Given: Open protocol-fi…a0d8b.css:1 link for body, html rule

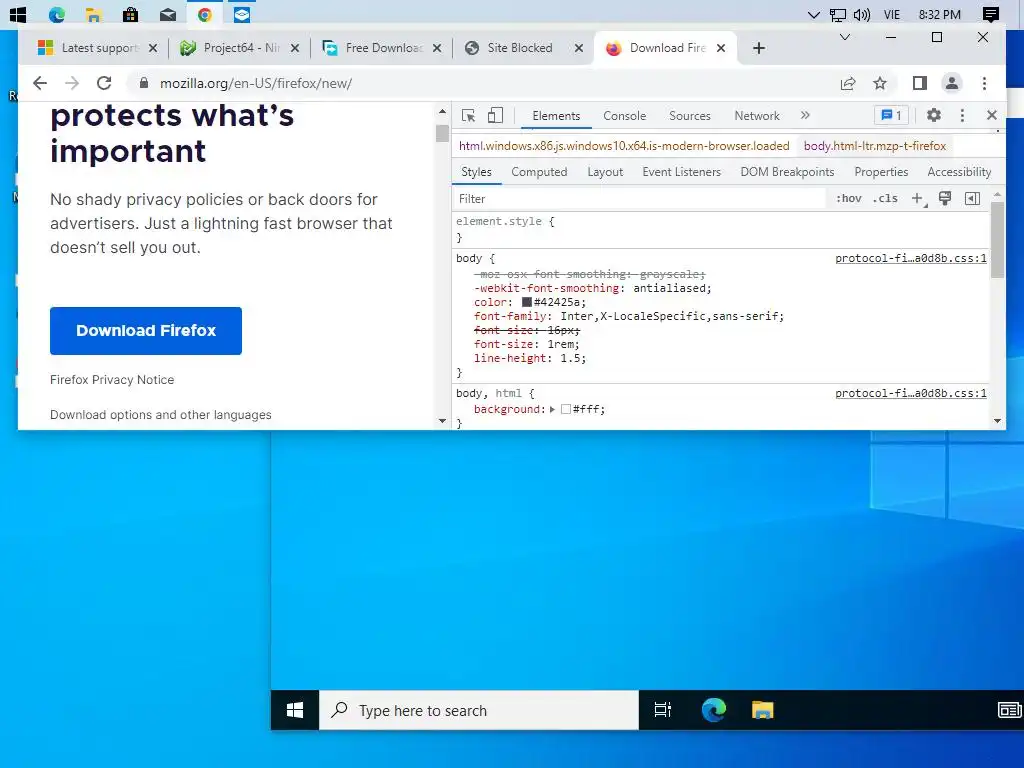Looking at the screenshot, I should tap(910, 393).
